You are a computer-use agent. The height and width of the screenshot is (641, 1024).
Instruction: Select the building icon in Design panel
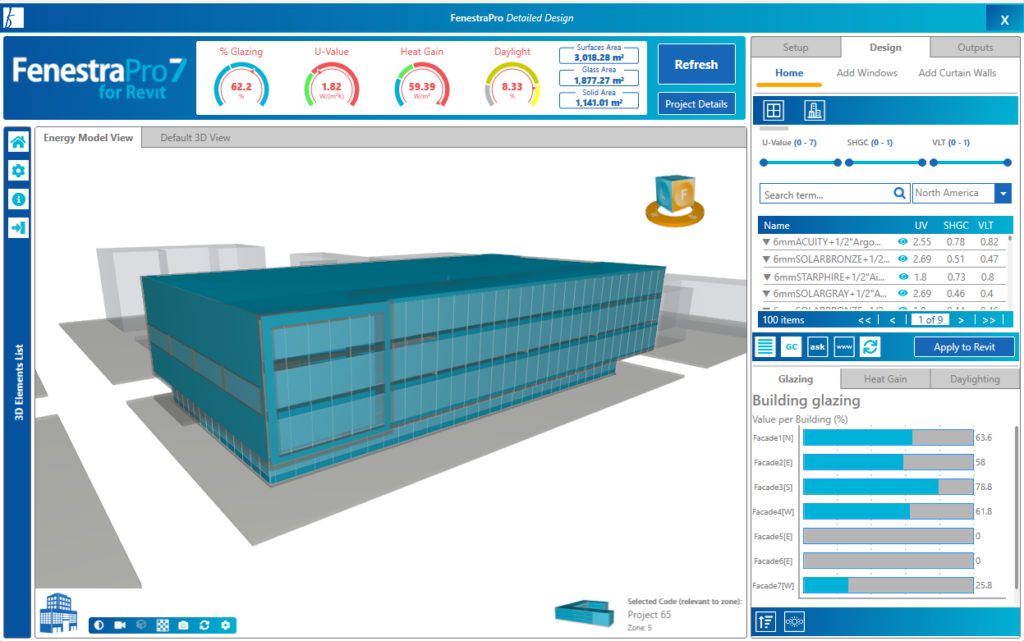[x=814, y=110]
